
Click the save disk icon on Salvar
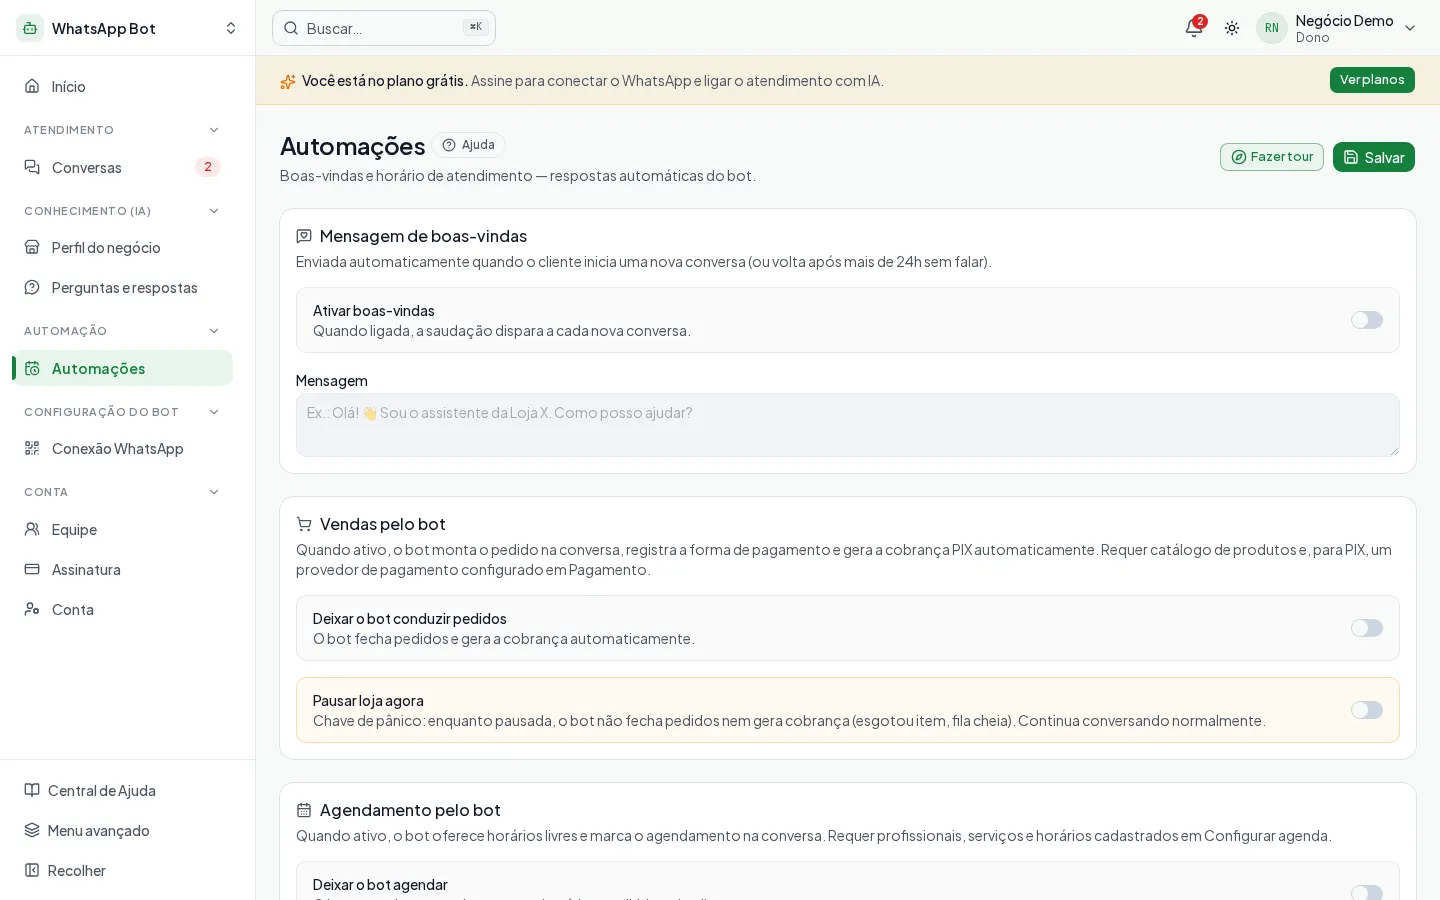[x=1351, y=157]
